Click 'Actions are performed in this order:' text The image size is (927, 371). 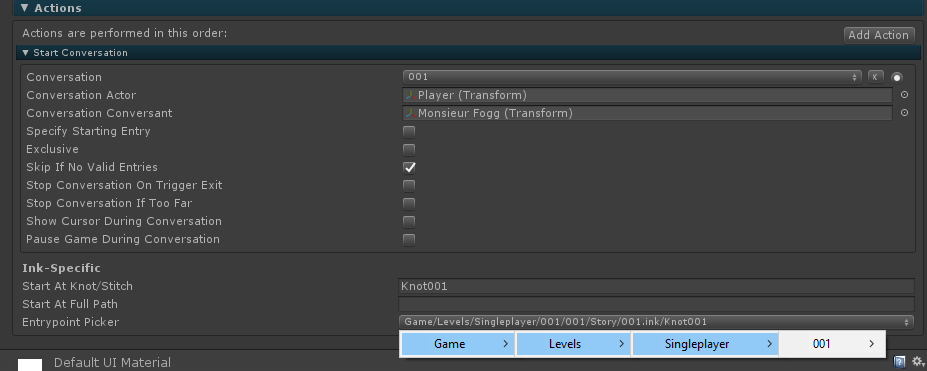click(124, 33)
